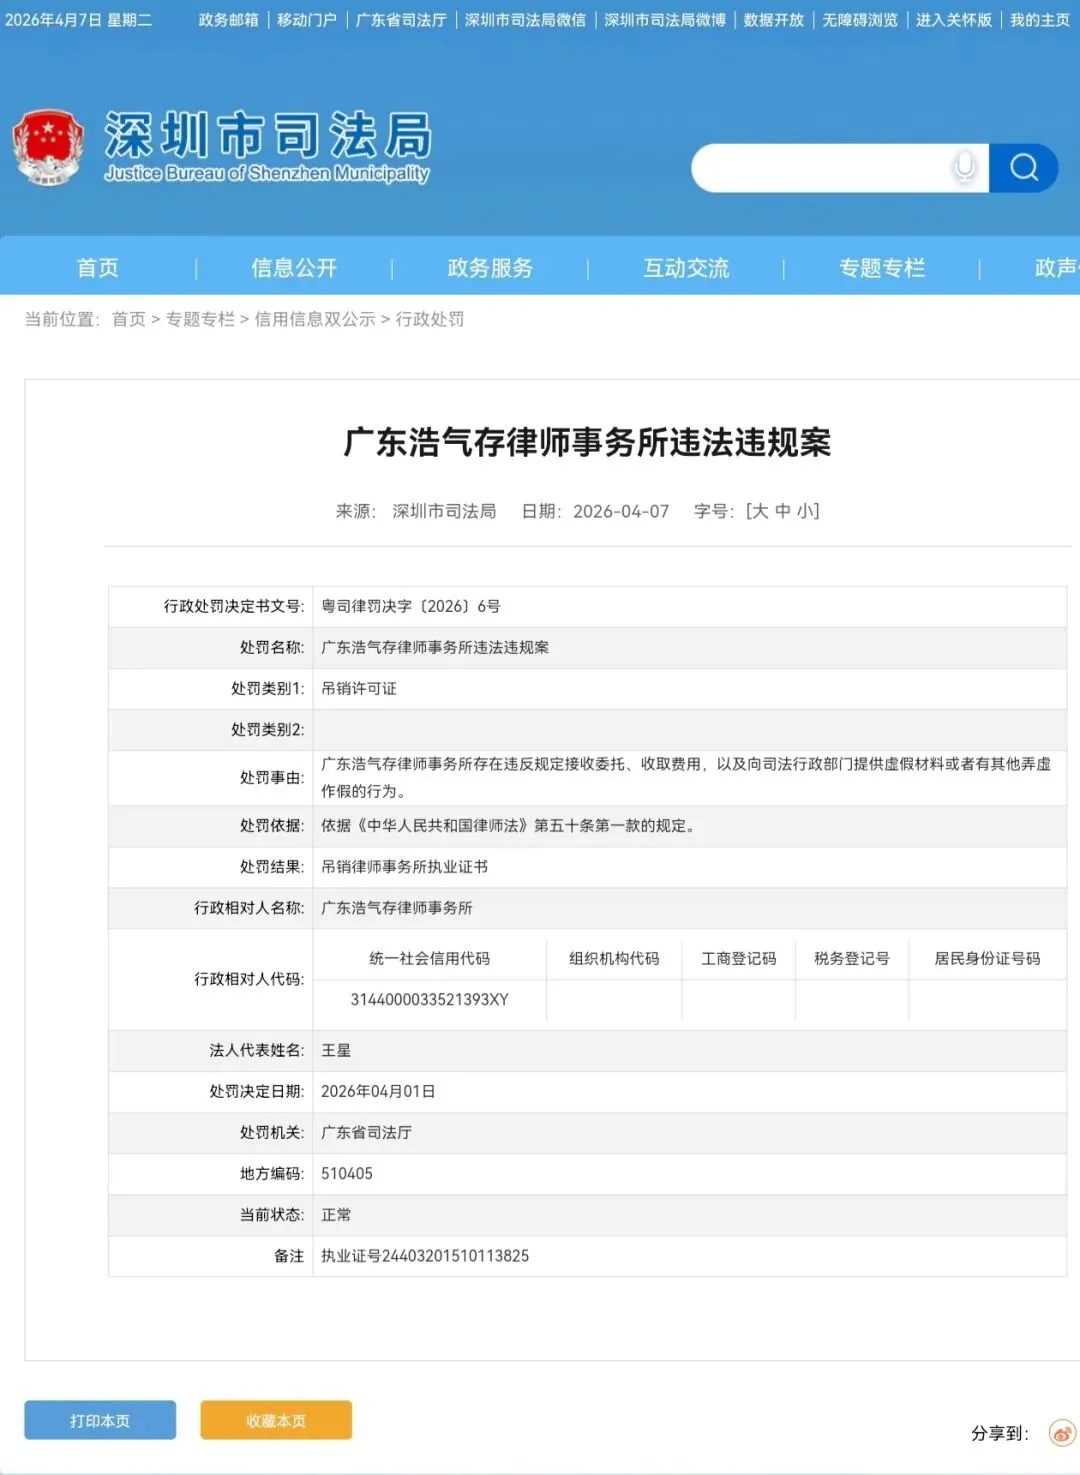Image resolution: width=1080 pixels, height=1475 pixels.
Task: Open 互动交流 navigation tab
Action: click(686, 267)
